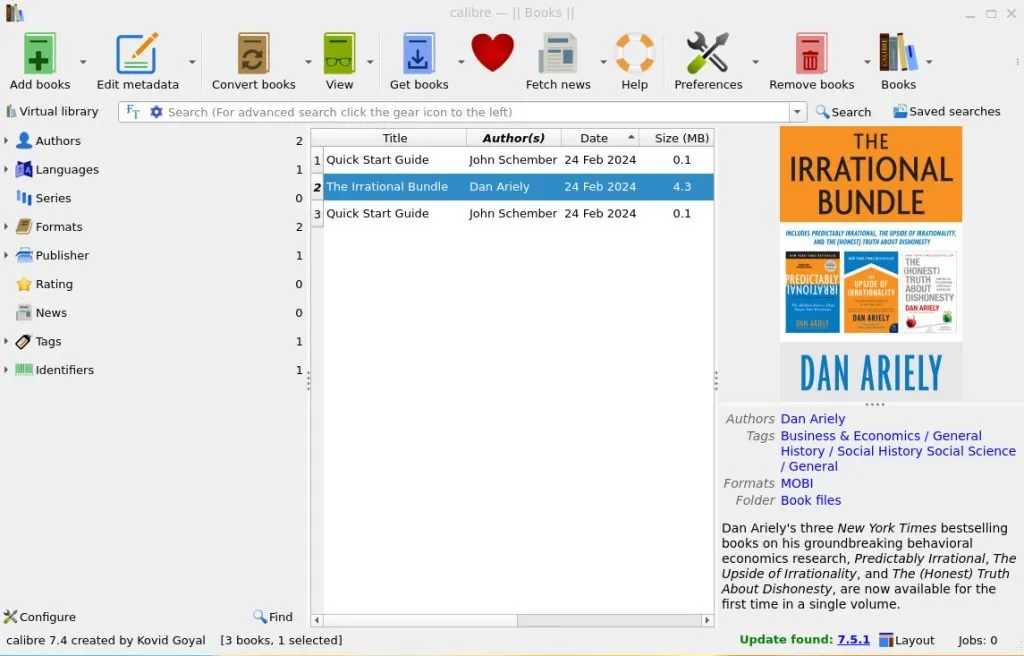1024x656 pixels.
Task: Click The Irrational Bundle cover image
Action: click(x=871, y=263)
